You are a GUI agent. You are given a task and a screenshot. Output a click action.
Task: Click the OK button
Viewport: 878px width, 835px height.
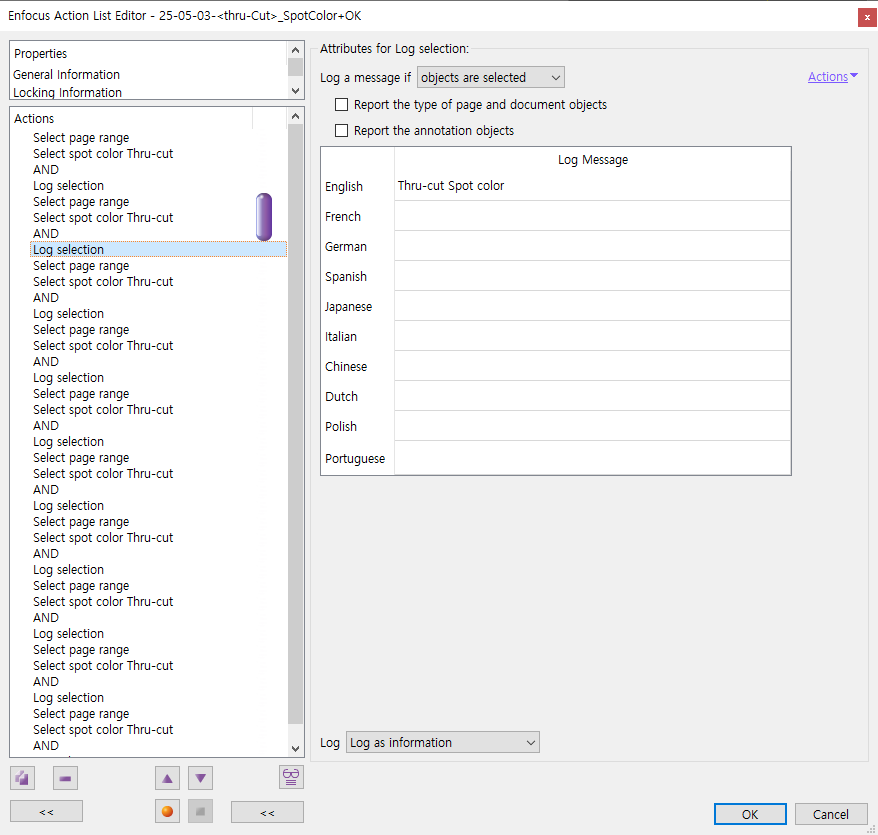coord(750,815)
